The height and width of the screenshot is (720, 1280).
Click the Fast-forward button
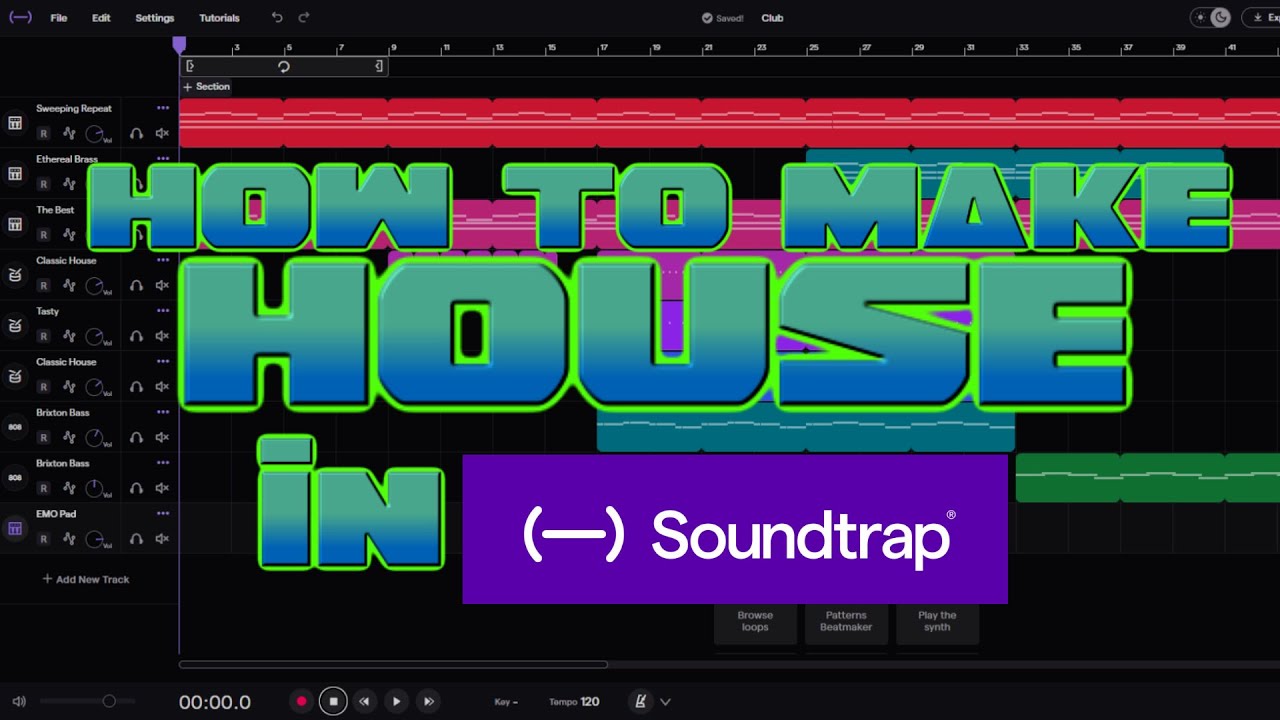428,702
